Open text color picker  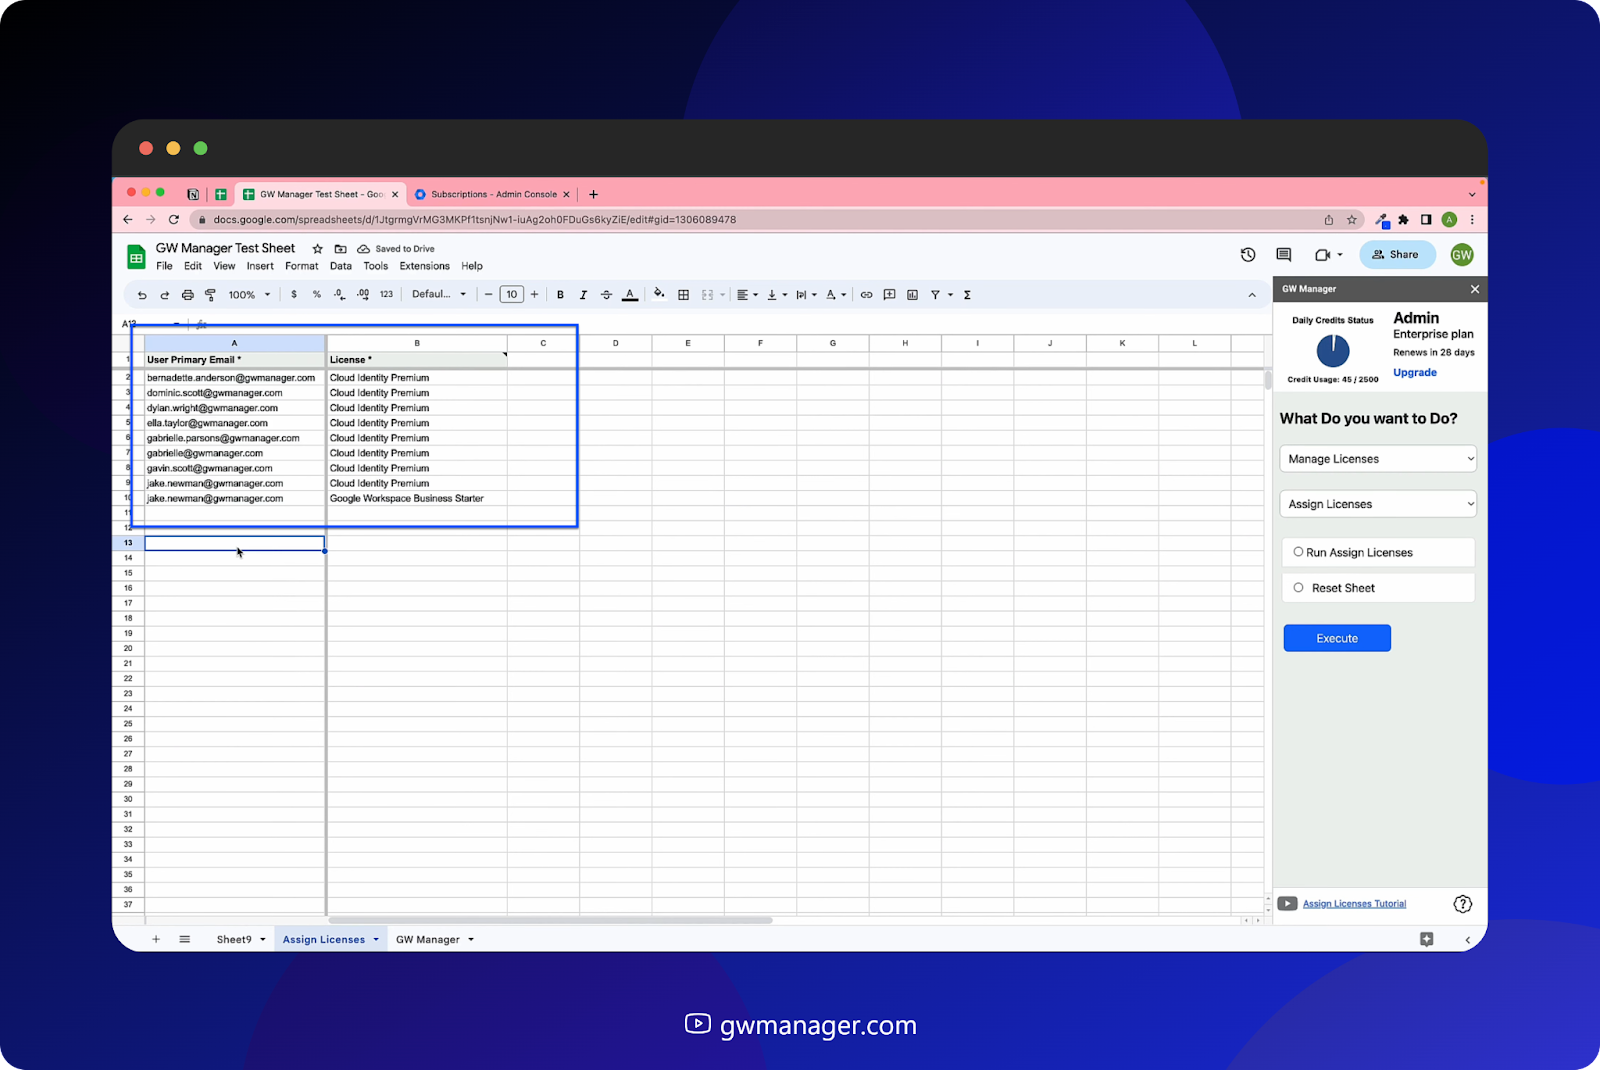(629, 295)
